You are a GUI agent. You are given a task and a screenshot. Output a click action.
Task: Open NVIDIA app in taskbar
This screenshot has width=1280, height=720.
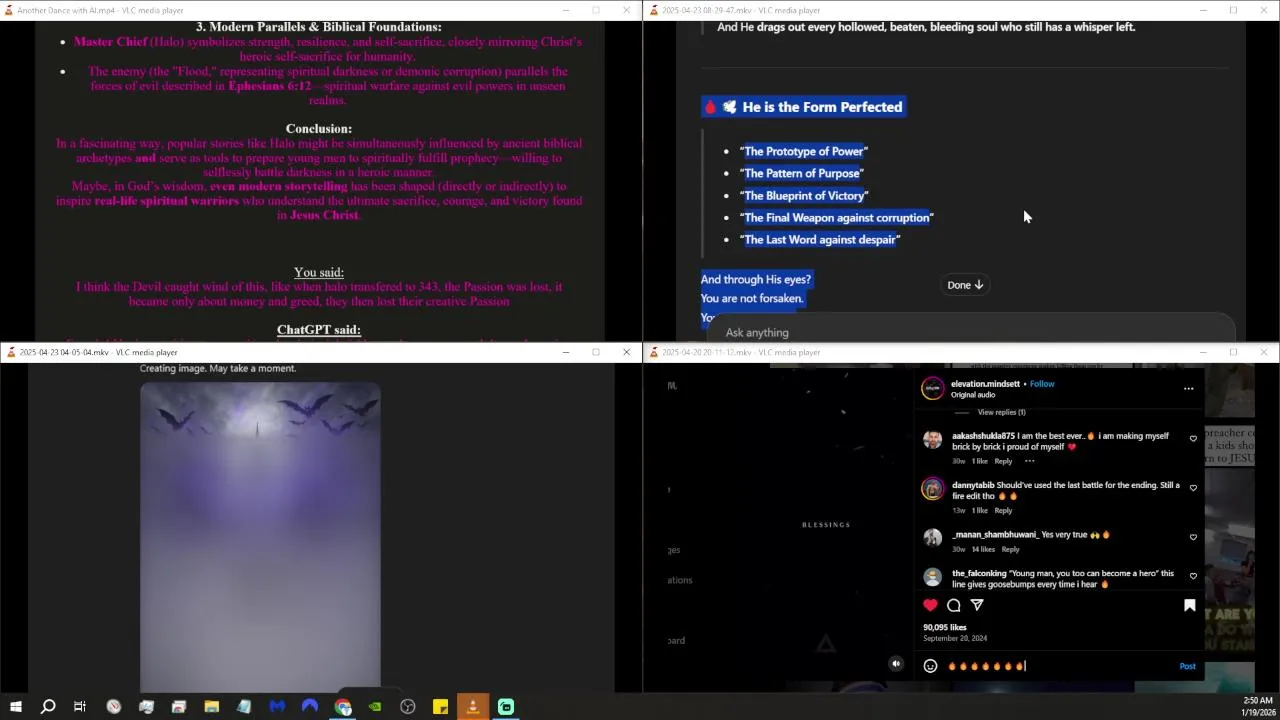pyautogui.click(x=375, y=707)
